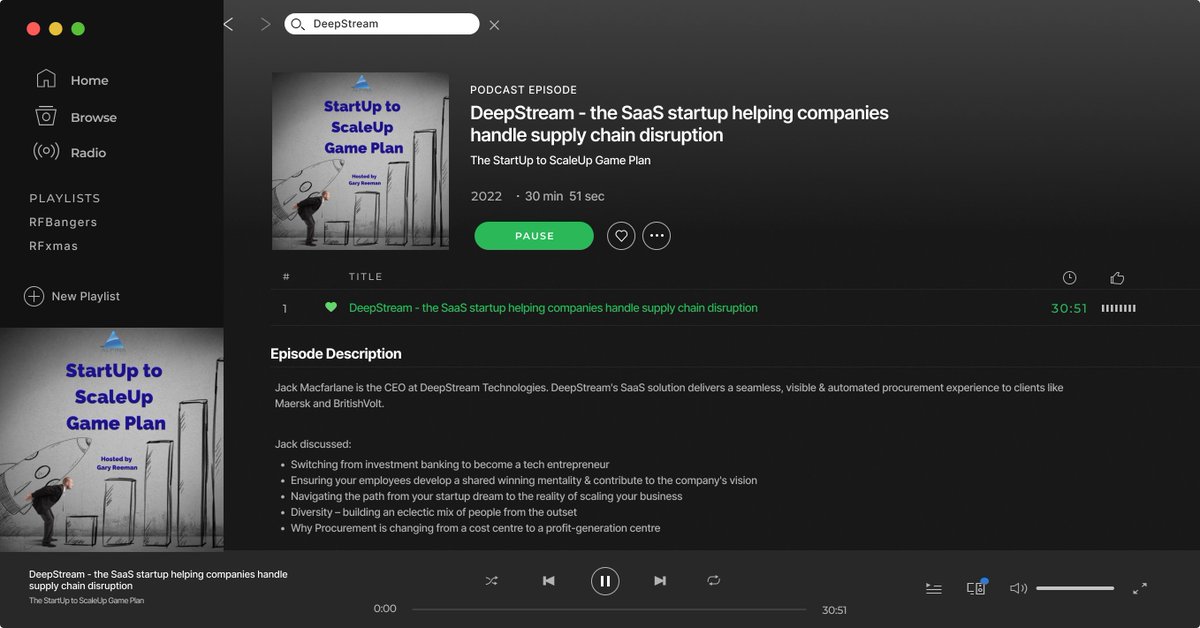The width and height of the screenshot is (1200, 628).
Task: Open the RFBangers playlist
Action: coord(63,222)
